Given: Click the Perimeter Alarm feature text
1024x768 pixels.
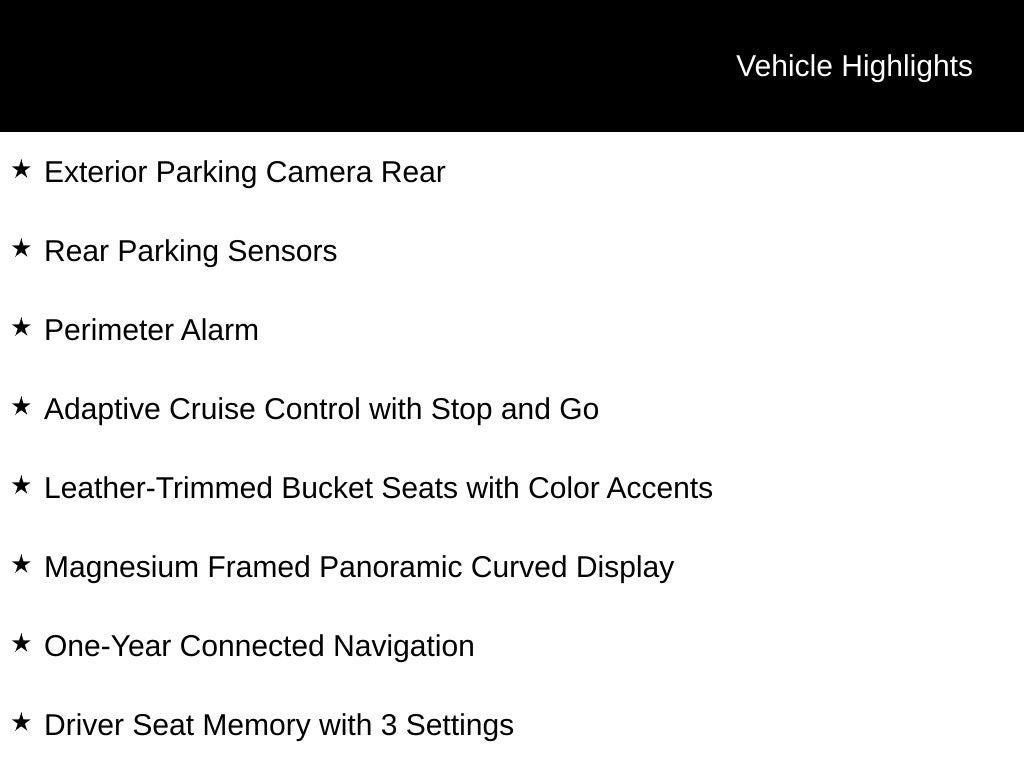Looking at the screenshot, I should (x=152, y=330).
